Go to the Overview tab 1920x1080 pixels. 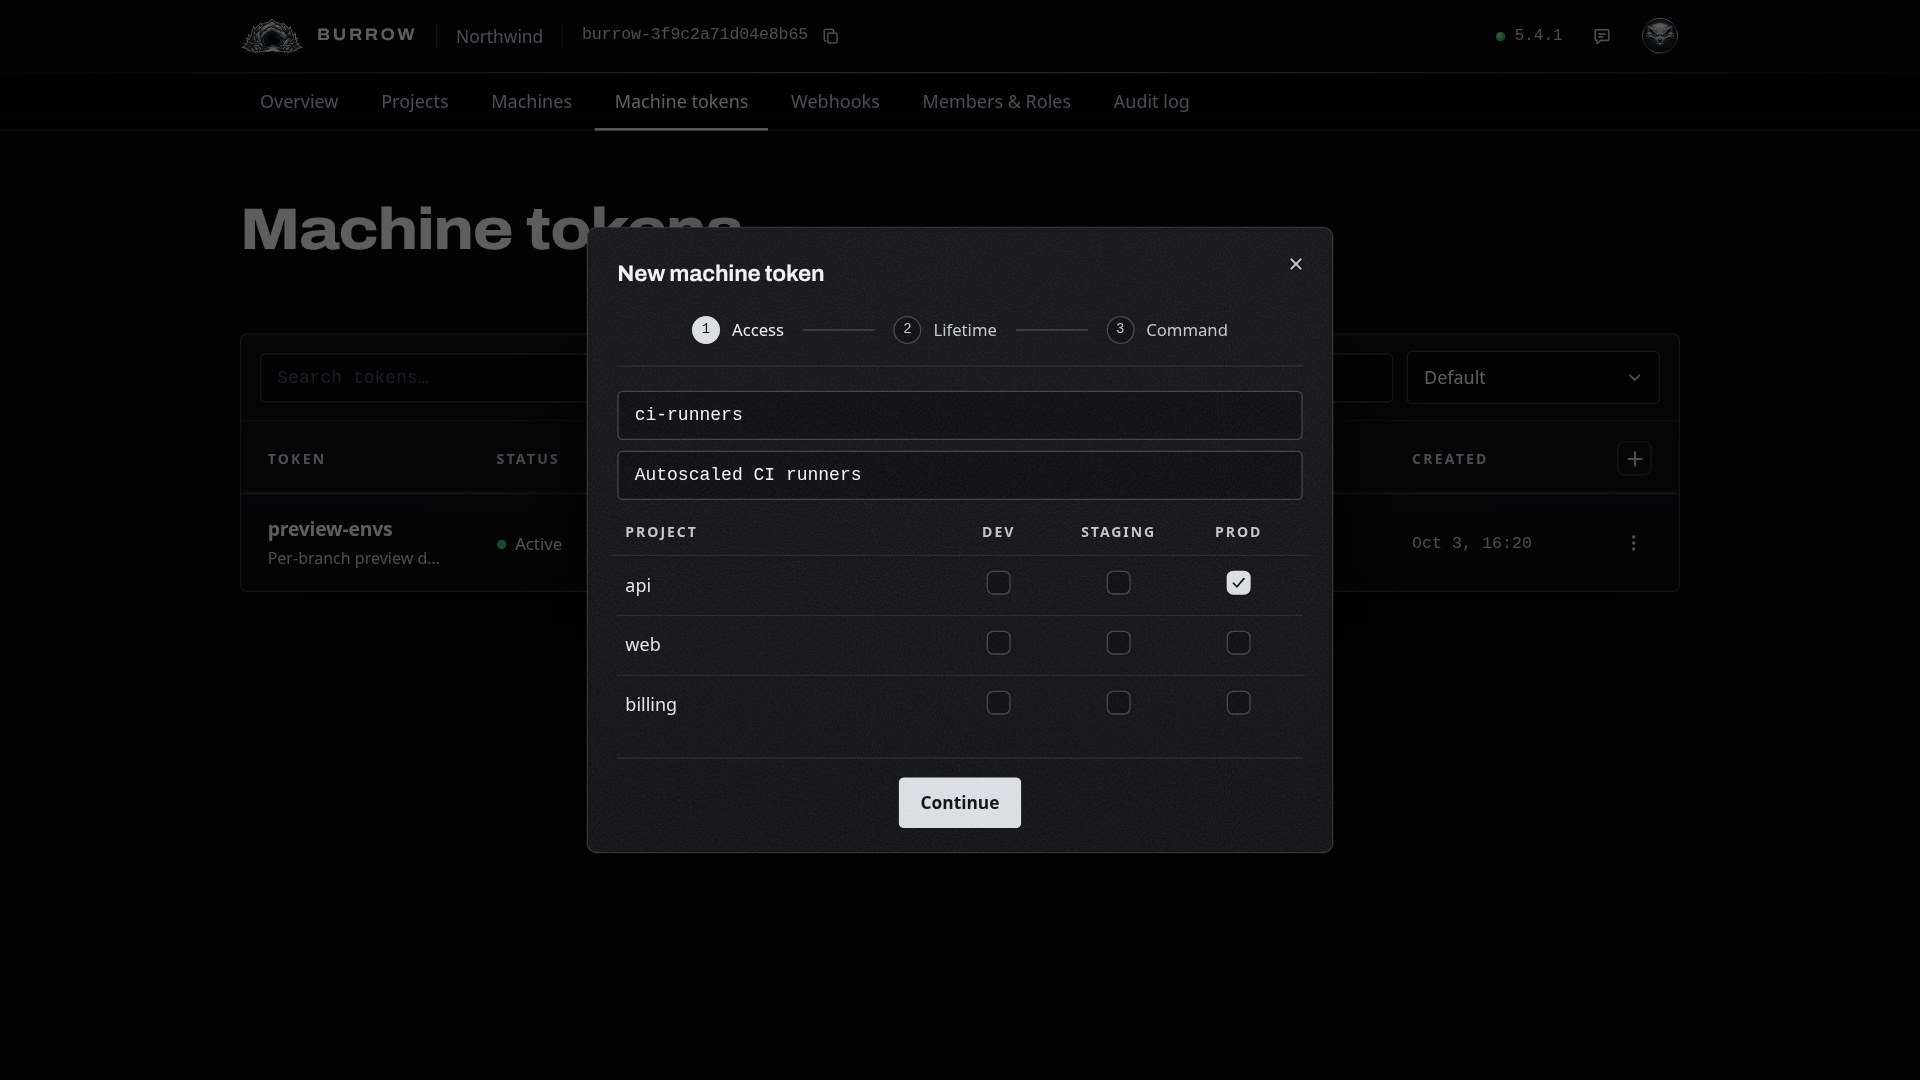point(299,102)
